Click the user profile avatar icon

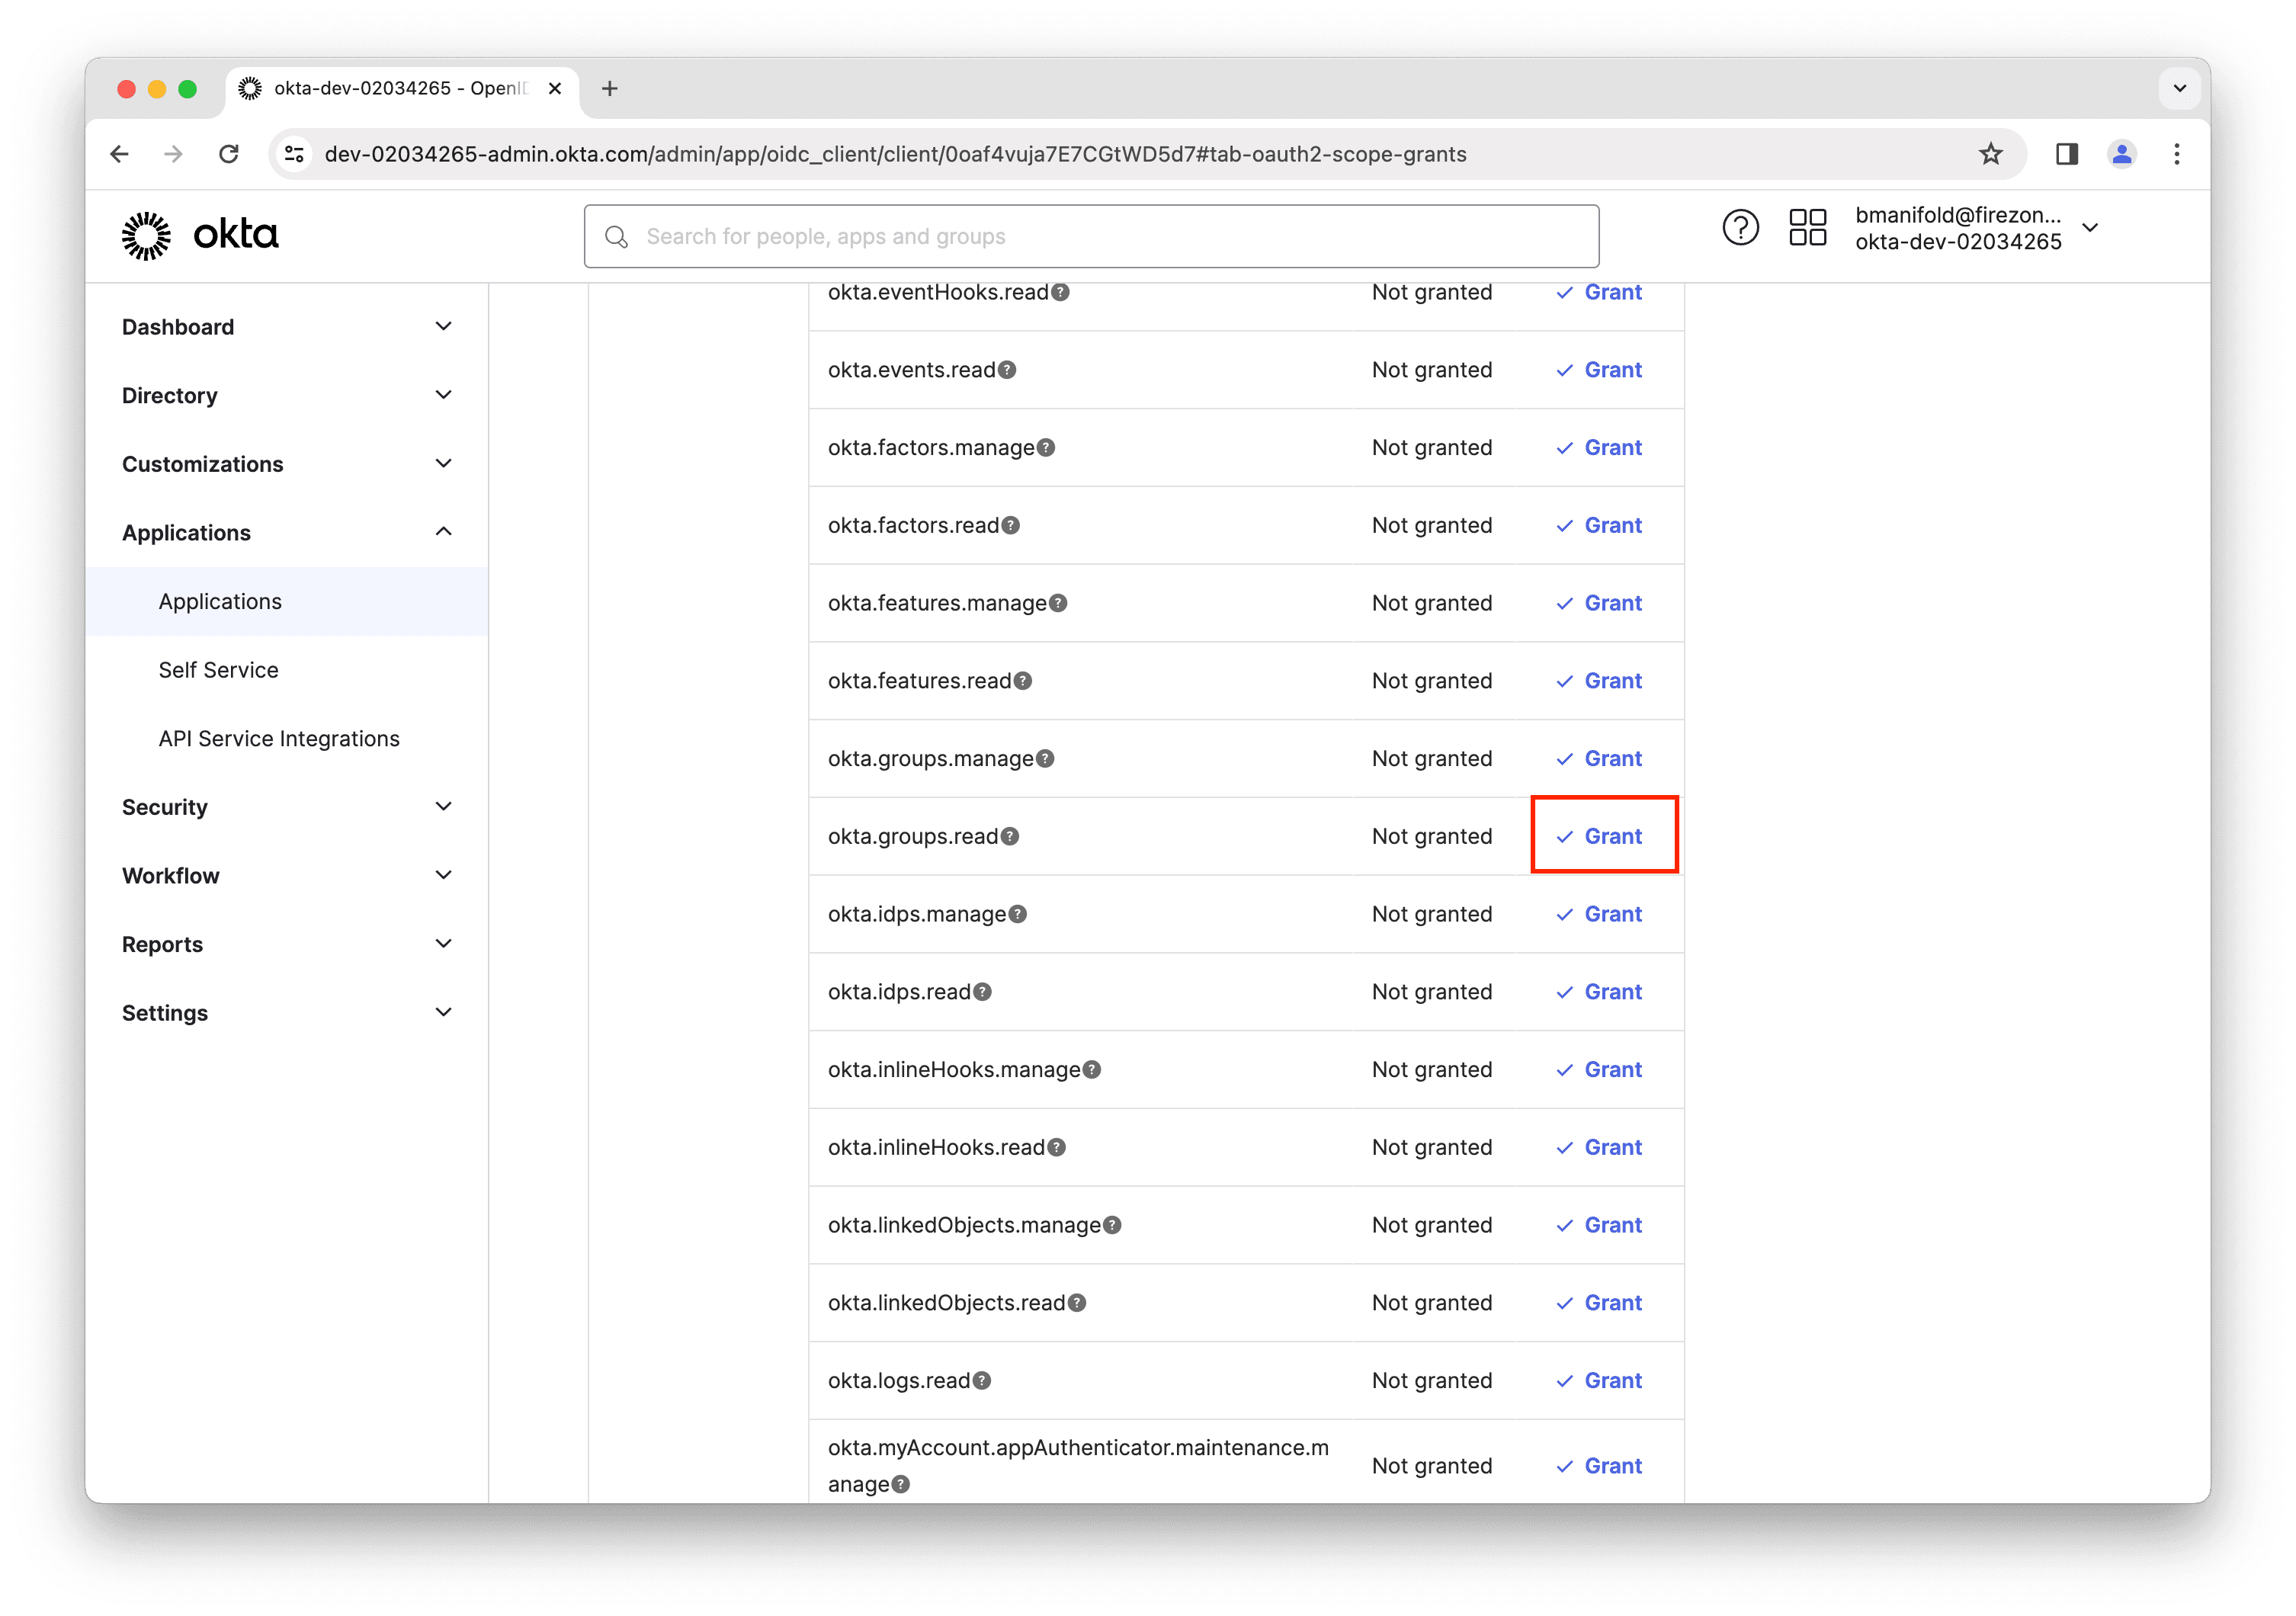pyautogui.click(x=2121, y=154)
